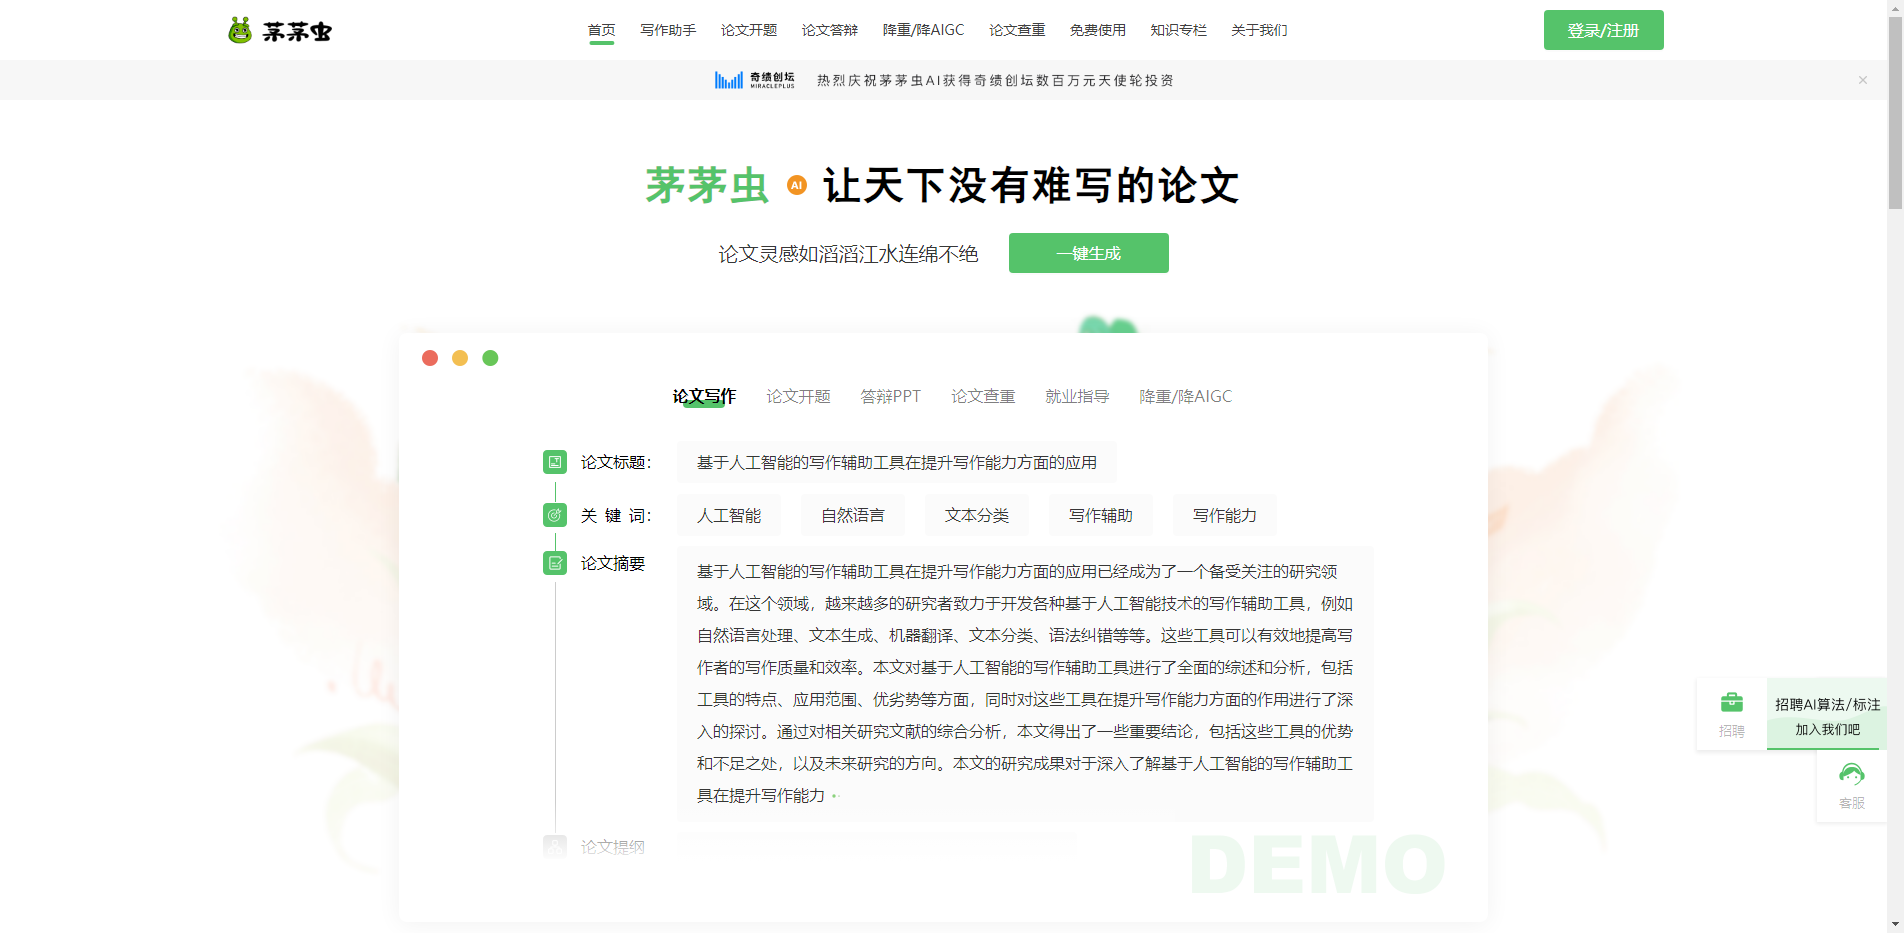1904x933 pixels.
Task: Click the 关键词 green target icon
Action: pos(555,515)
